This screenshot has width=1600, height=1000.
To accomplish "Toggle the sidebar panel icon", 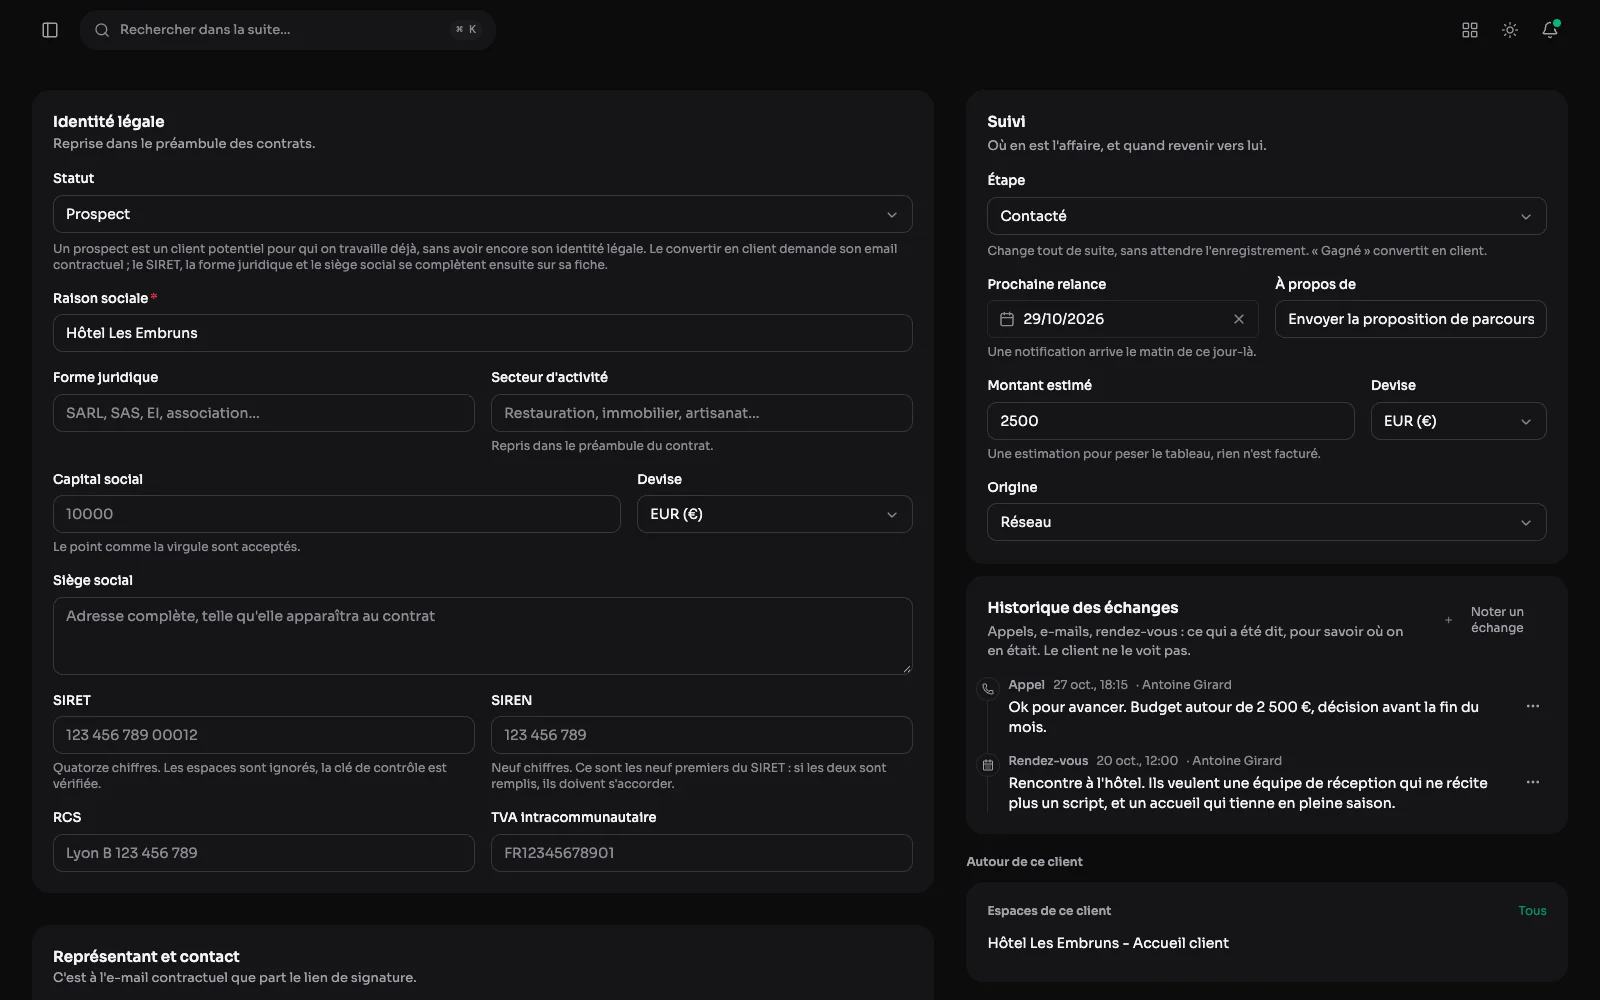I will 50,30.
